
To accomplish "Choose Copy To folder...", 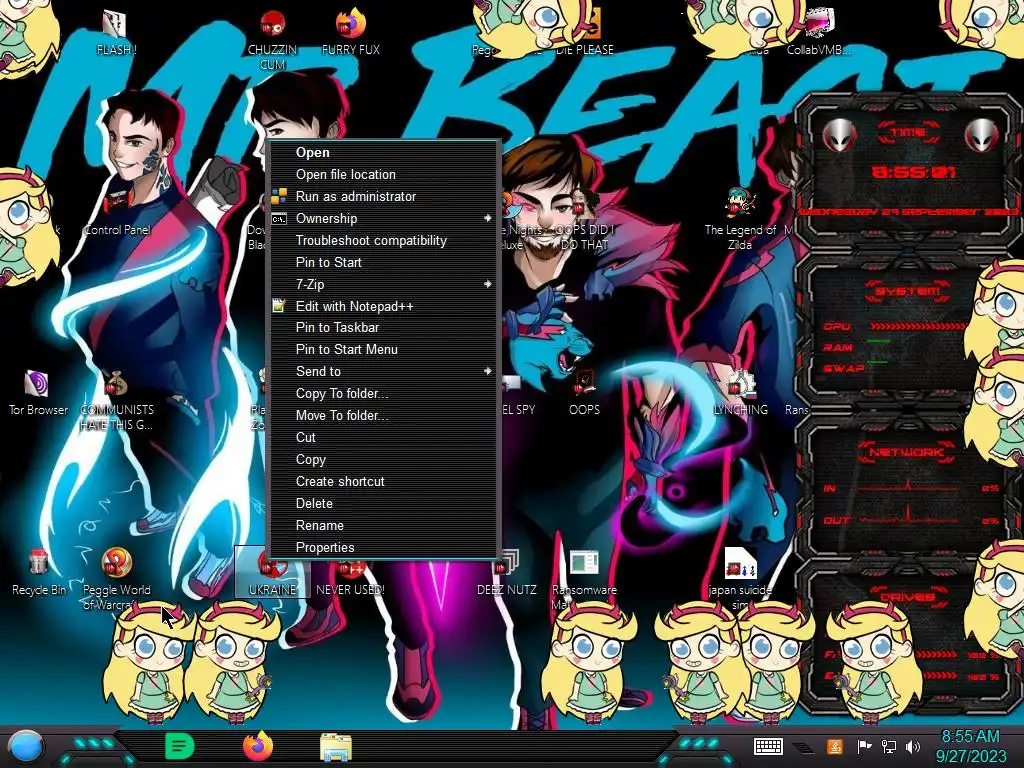I will (385, 393).
